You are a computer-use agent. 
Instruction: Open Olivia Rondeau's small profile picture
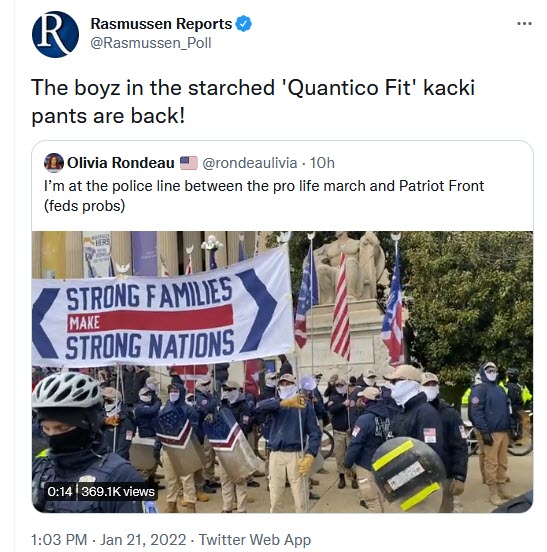point(54,163)
